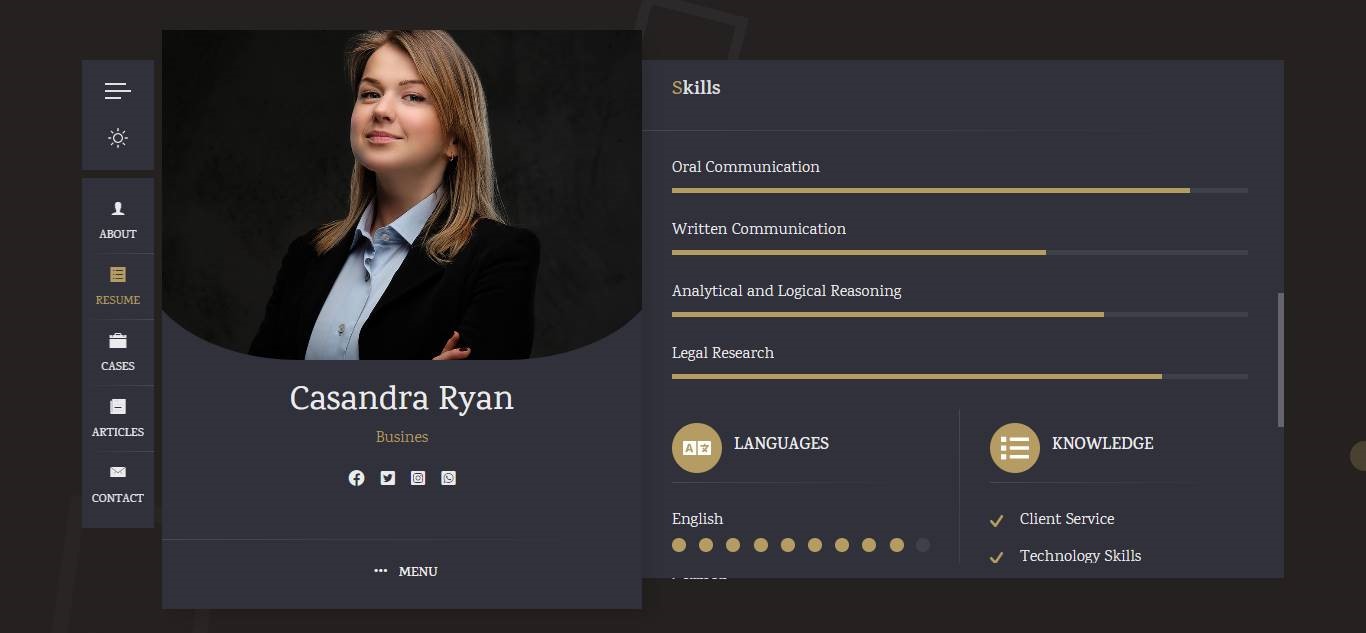1366x633 pixels.
Task: Toggle the light/dark theme sun icon
Action: pos(118,138)
